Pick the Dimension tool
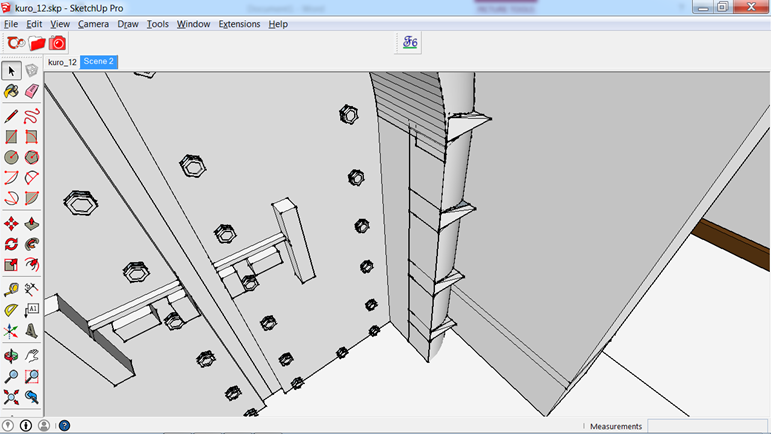 (31, 289)
